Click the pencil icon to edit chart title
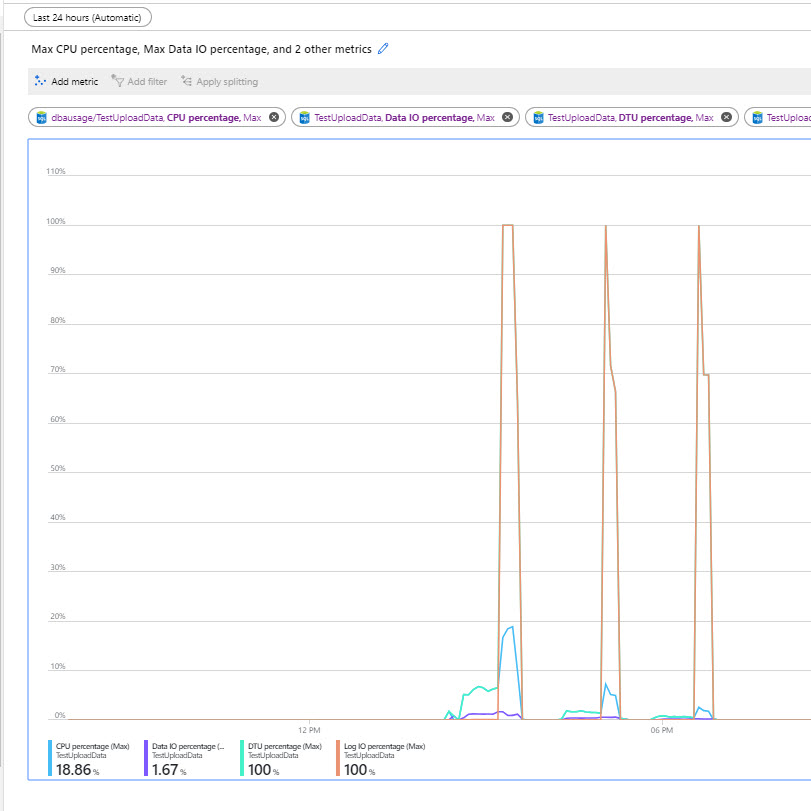Image resolution: width=811 pixels, height=811 pixels. click(x=383, y=49)
